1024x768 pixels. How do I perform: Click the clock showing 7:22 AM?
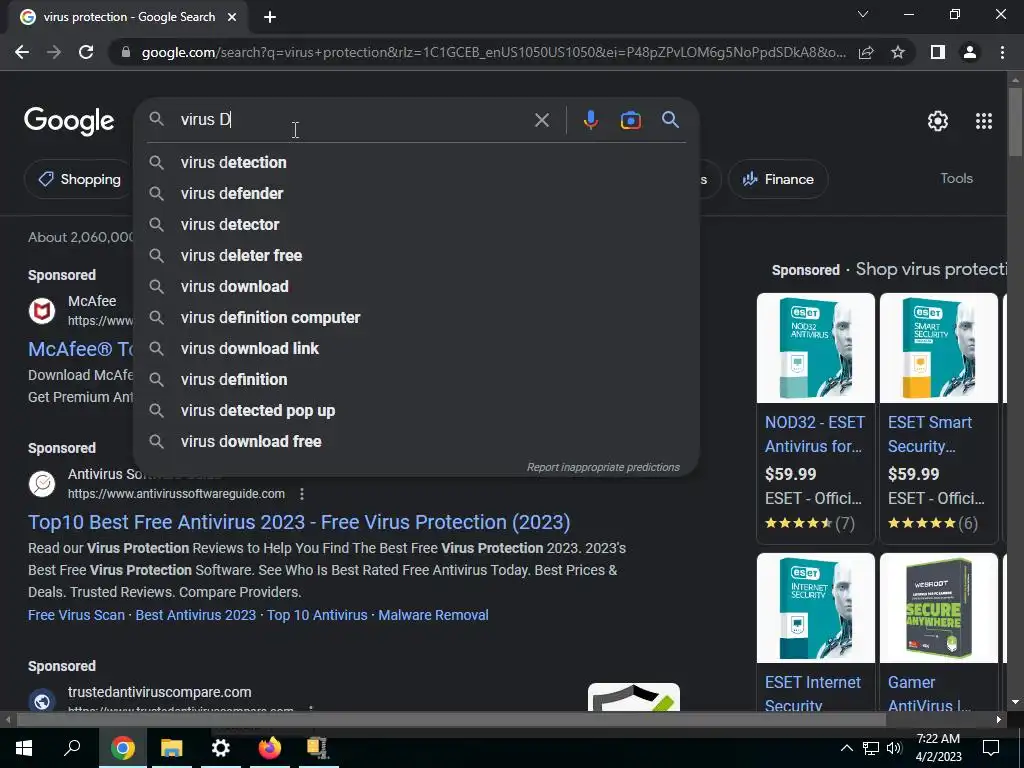[x=938, y=739]
